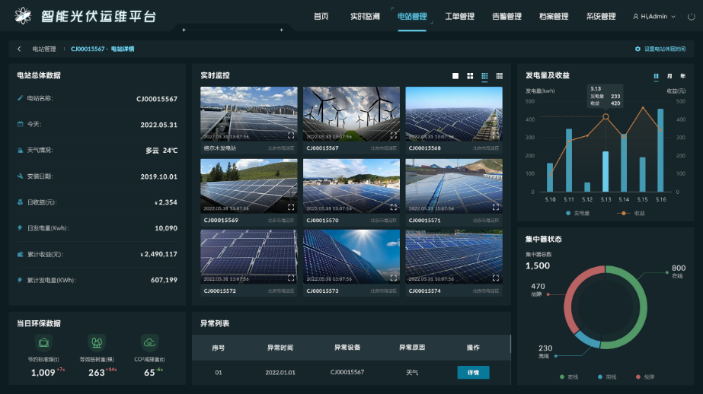
Task: Expand CJ00015572 feed to fullscreen
Action: pos(291,278)
